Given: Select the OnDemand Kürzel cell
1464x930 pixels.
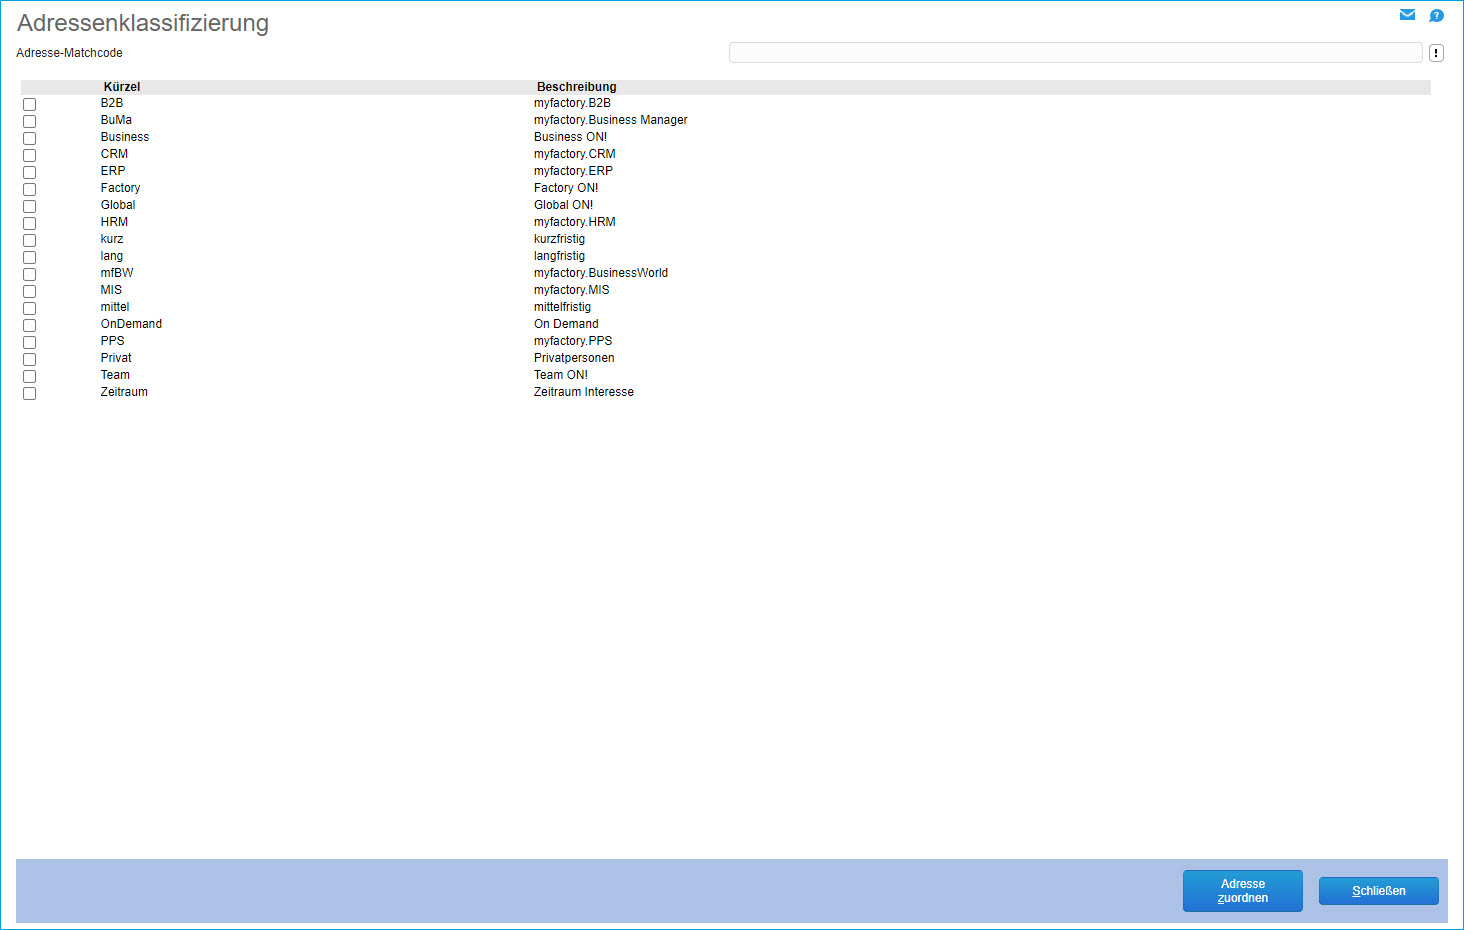Looking at the screenshot, I should tap(131, 324).
